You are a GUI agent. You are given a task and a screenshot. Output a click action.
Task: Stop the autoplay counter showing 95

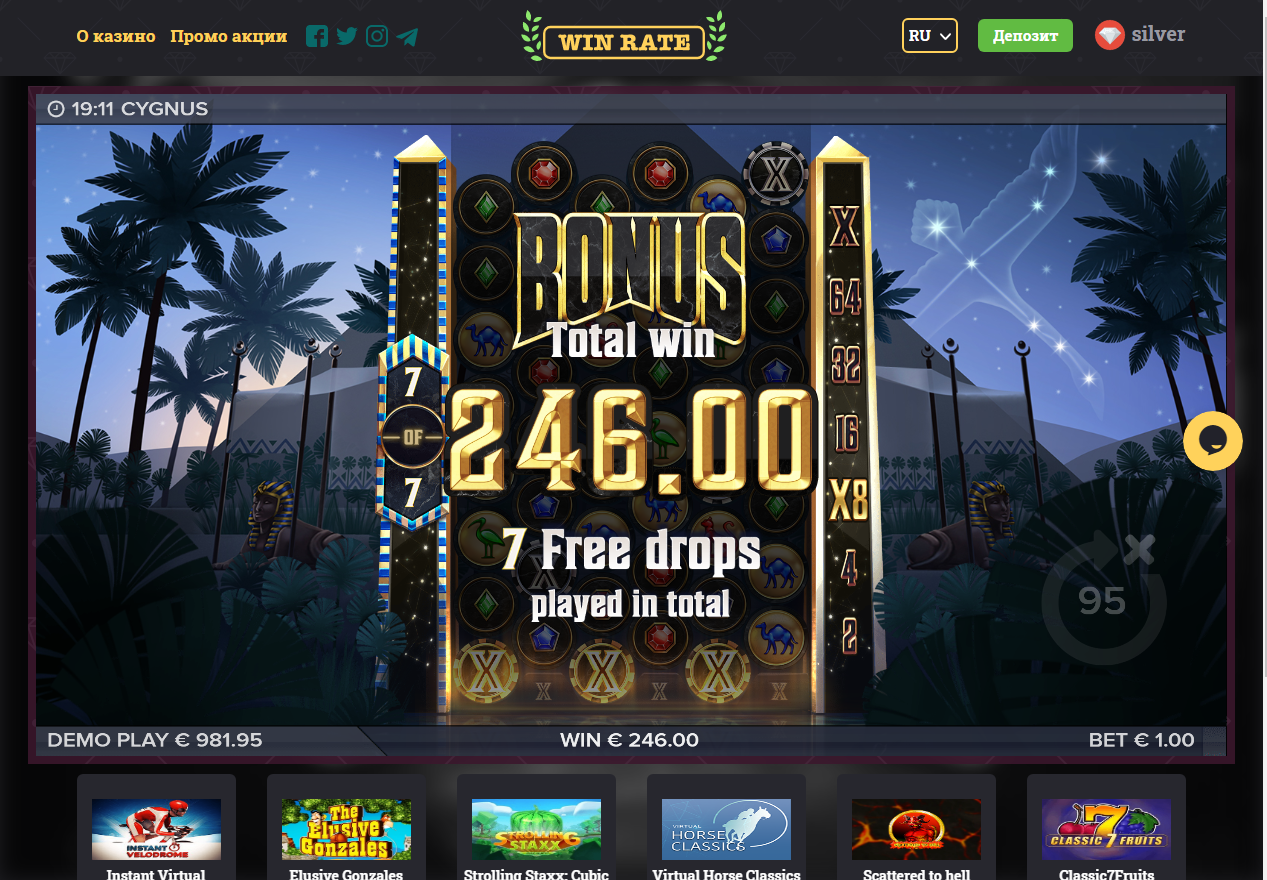coord(1103,599)
